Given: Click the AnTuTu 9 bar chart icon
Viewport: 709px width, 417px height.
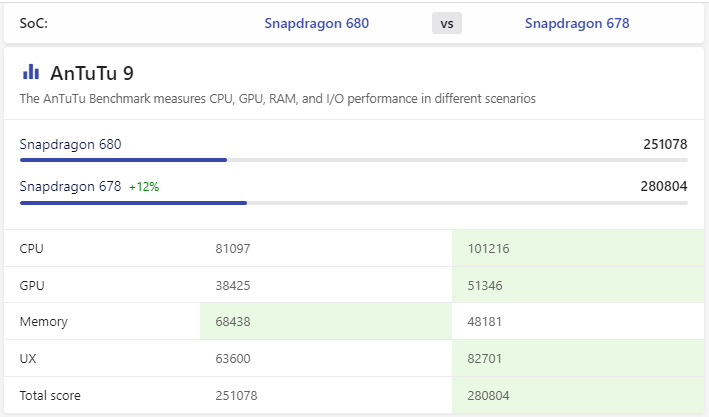Looking at the screenshot, I should (31, 72).
